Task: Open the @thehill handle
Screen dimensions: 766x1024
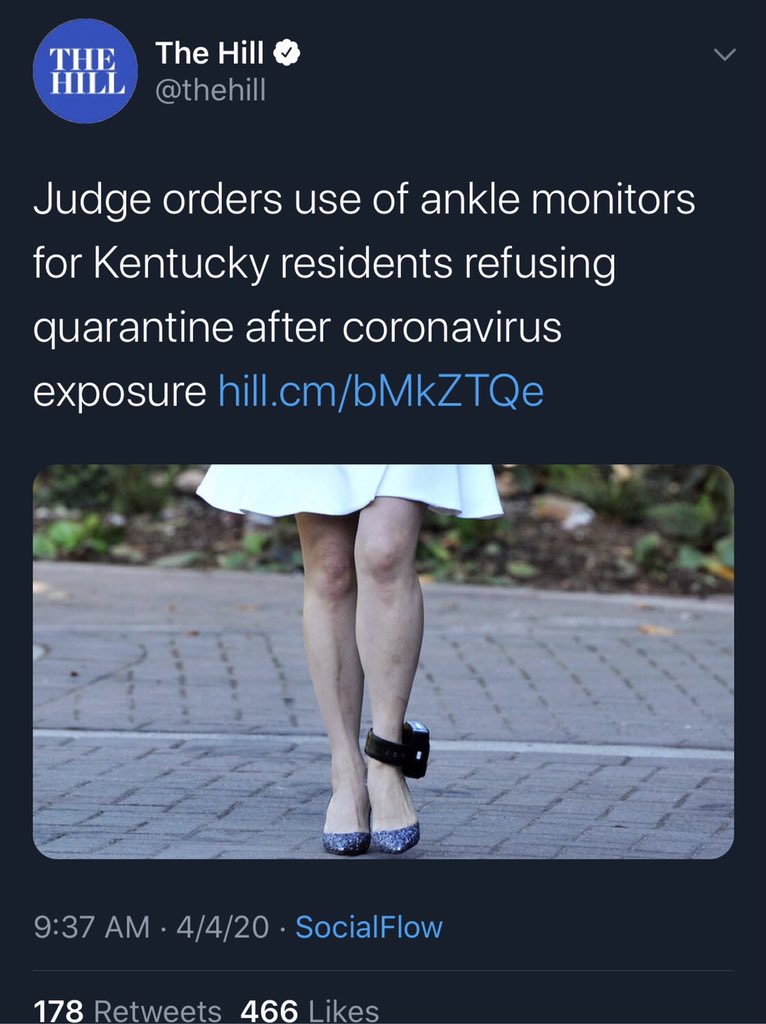Action: pyautogui.click(x=210, y=89)
